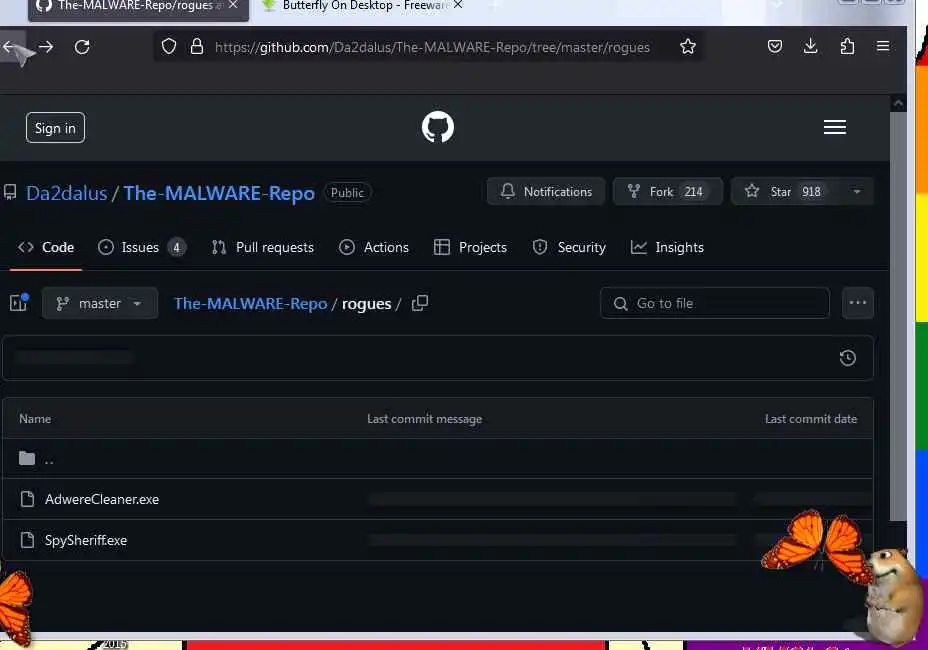Open the Code tab
Image resolution: width=928 pixels, height=650 pixels.
46,247
